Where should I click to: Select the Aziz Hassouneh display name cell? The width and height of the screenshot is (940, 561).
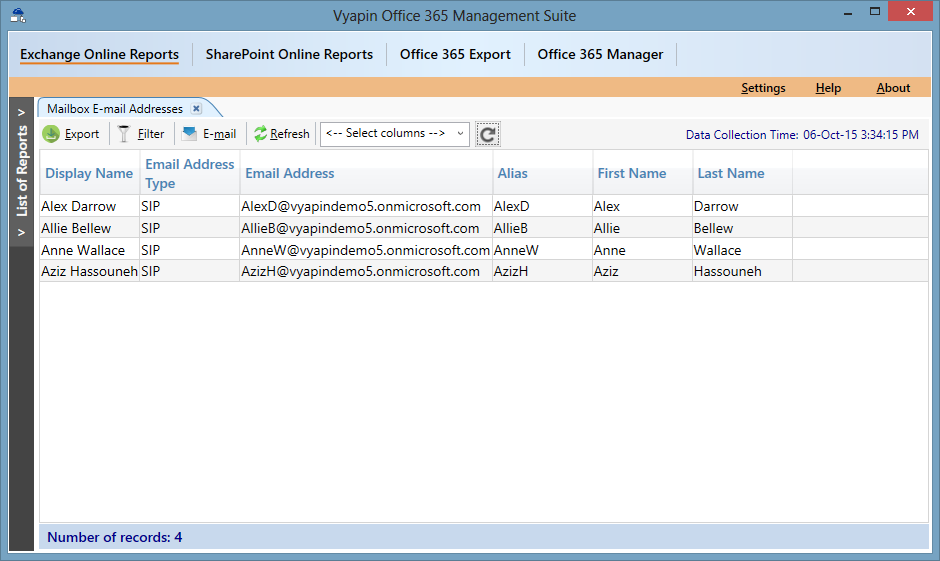pos(89,271)
